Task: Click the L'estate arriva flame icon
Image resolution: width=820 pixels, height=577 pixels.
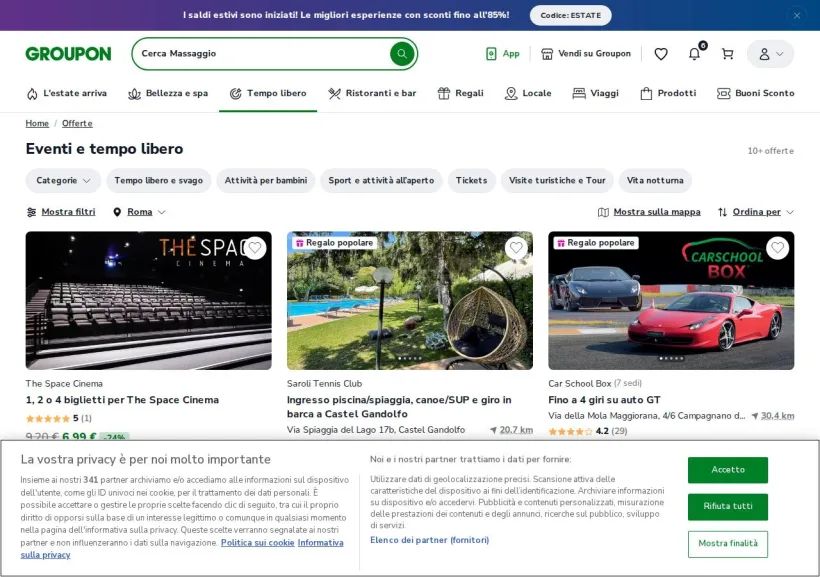Action: pyautogui.click(x=32, y=94)
